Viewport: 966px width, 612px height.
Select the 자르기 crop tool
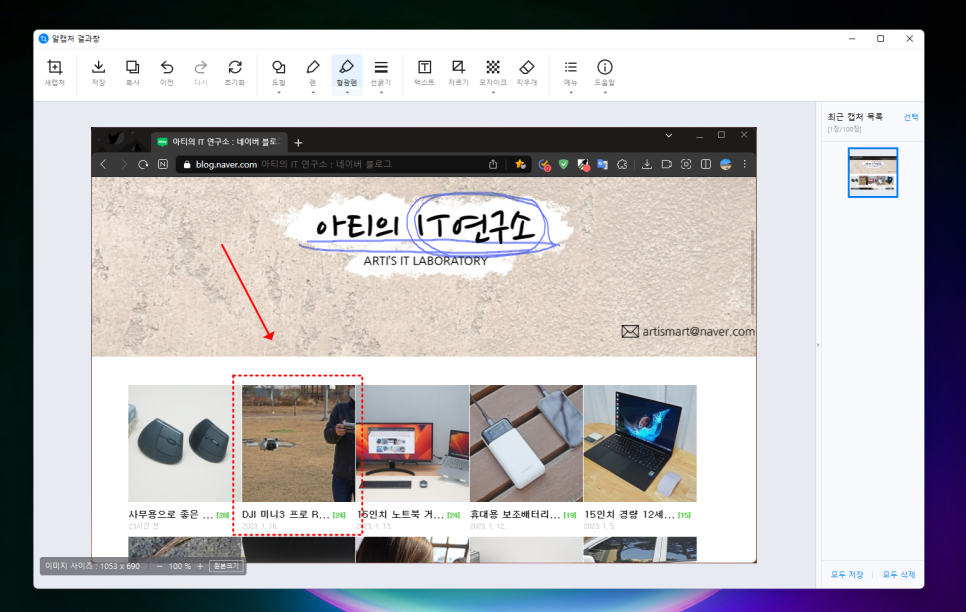[x=458, y=72]
